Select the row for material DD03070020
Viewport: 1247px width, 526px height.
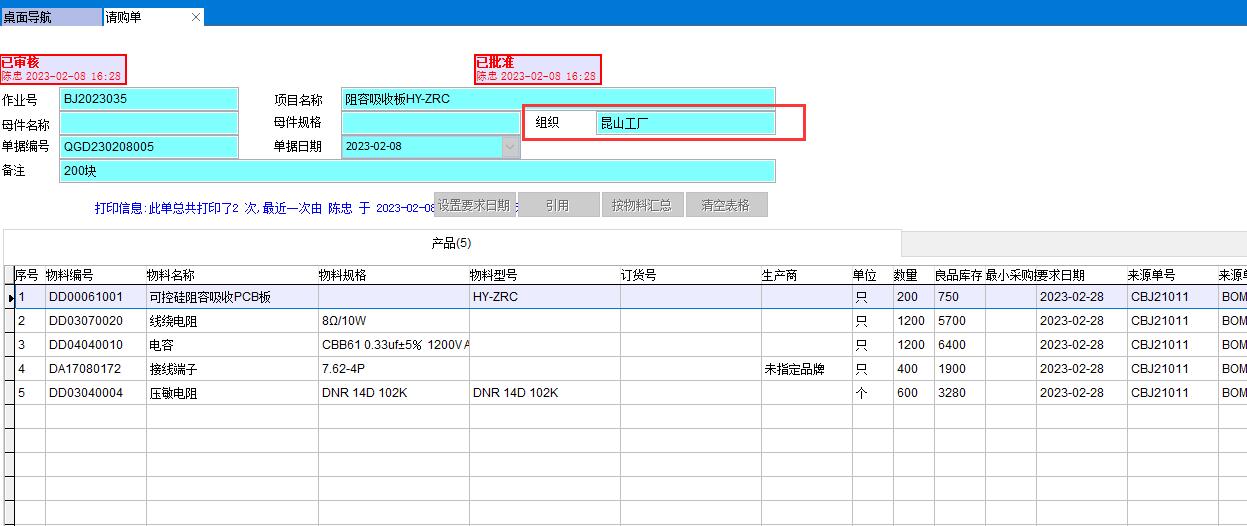pos(86,321)
